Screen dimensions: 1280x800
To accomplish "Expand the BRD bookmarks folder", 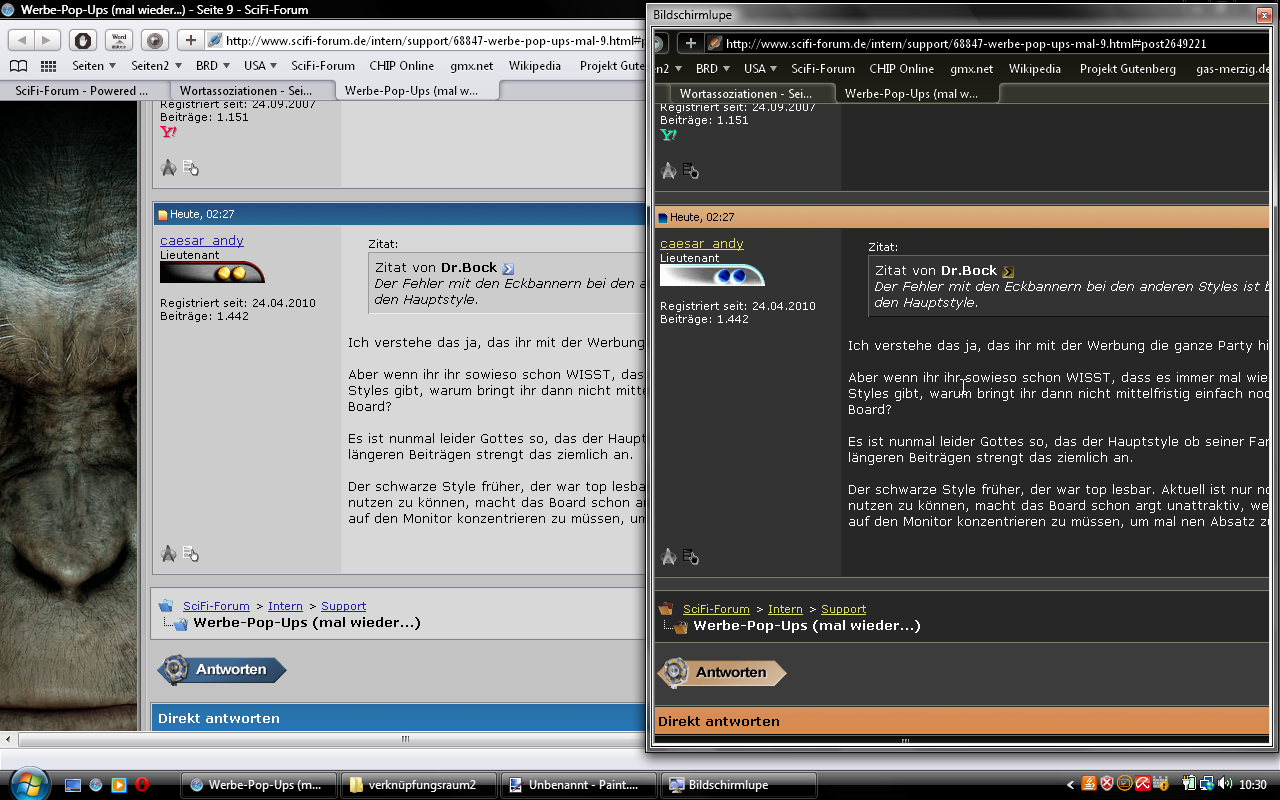I will pos(213,66).
